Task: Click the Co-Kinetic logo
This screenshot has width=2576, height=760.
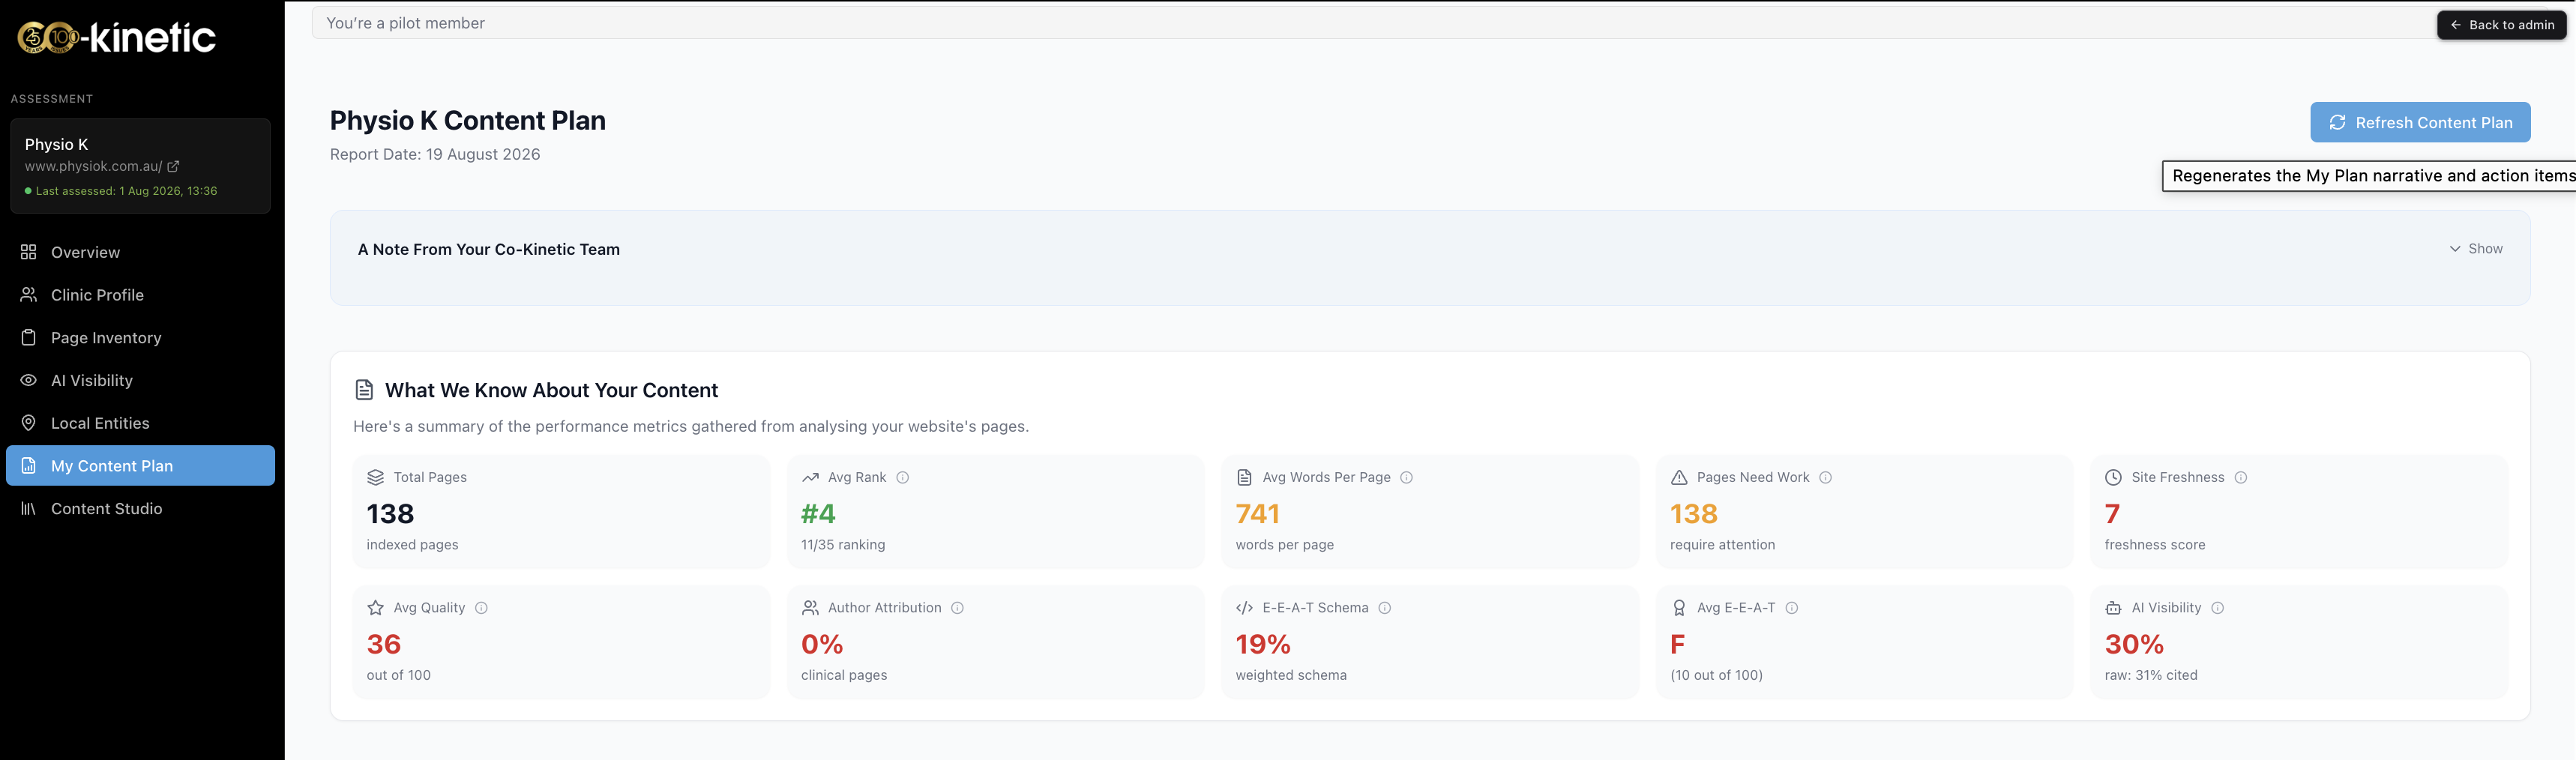Action: [x=117, y=38]
